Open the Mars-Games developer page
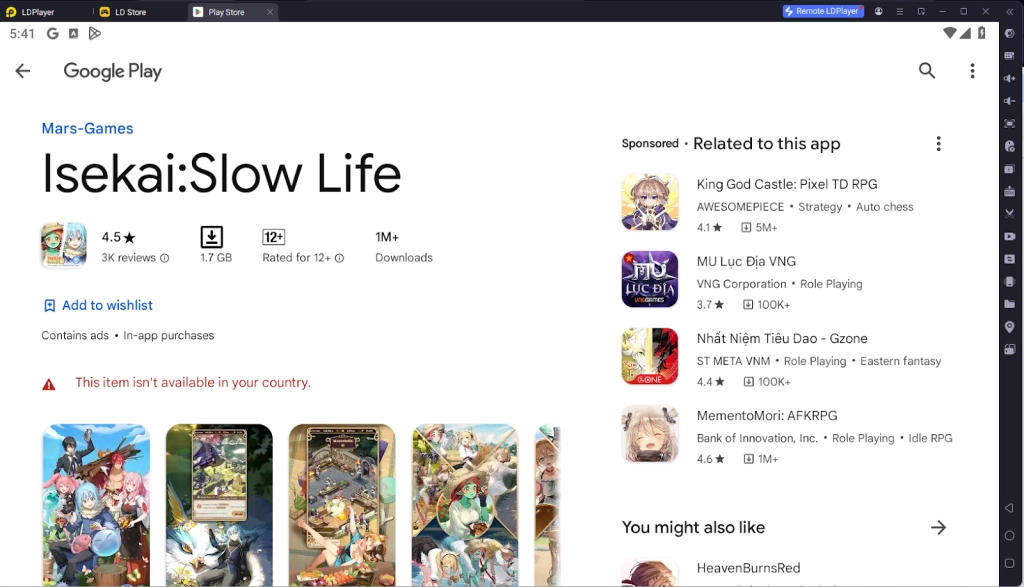The width and height of the screenshot is (1024, 587). click(x=88, y=129)
